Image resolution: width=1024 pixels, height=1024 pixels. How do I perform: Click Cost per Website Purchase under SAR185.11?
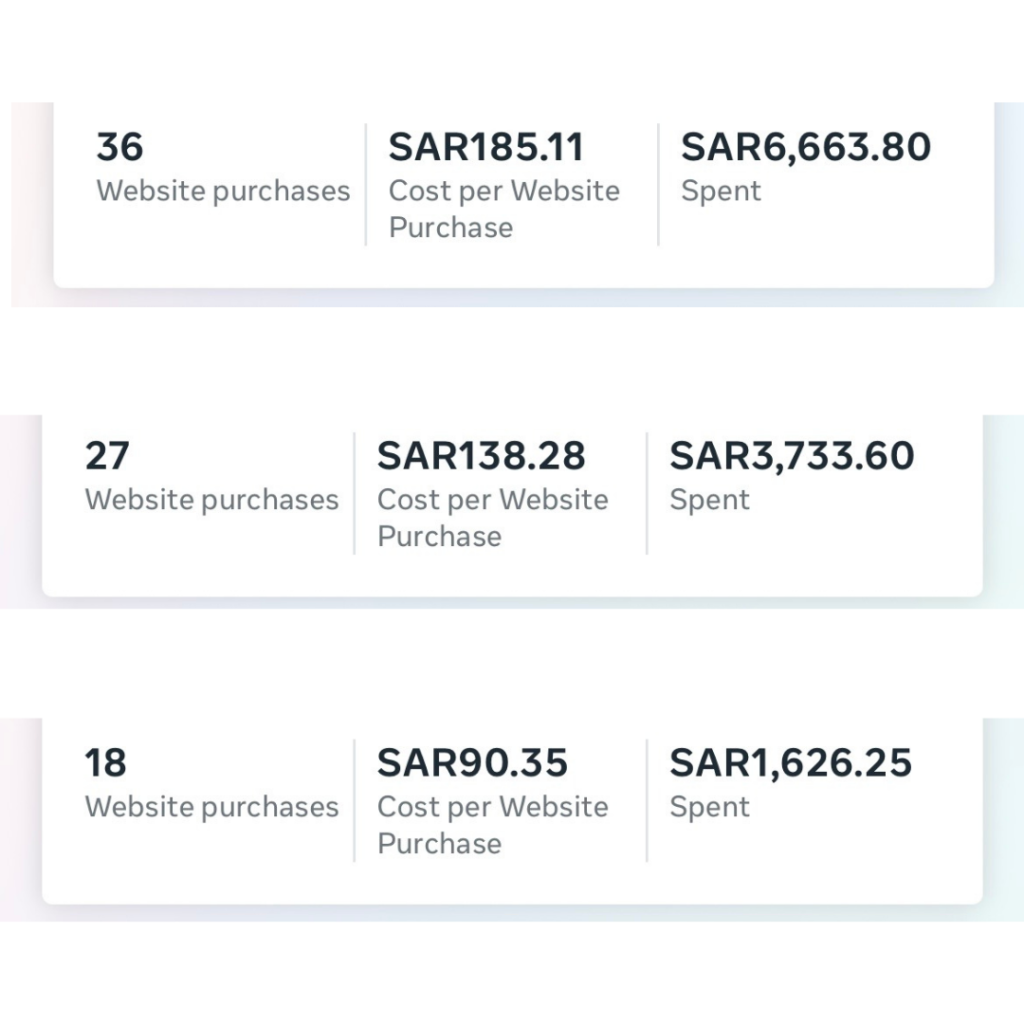coord(504,209)
